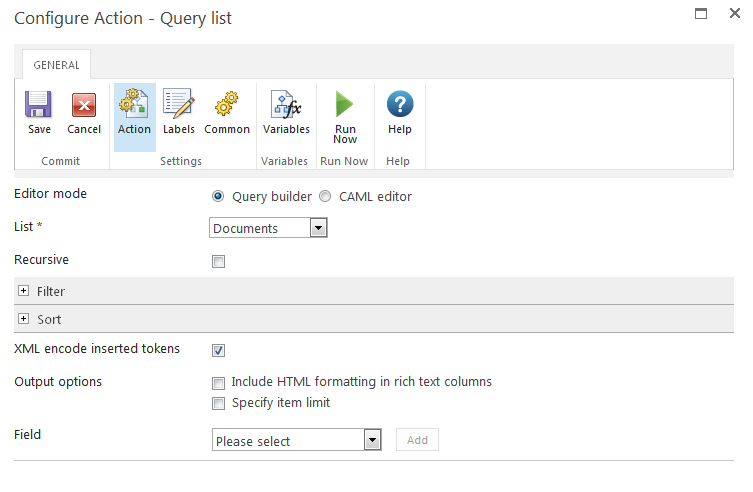The width and height of the screenshot is (753, 492).
Task: Select the Query builder radio button
Action: pyautogui.click(x=219, y=196)
